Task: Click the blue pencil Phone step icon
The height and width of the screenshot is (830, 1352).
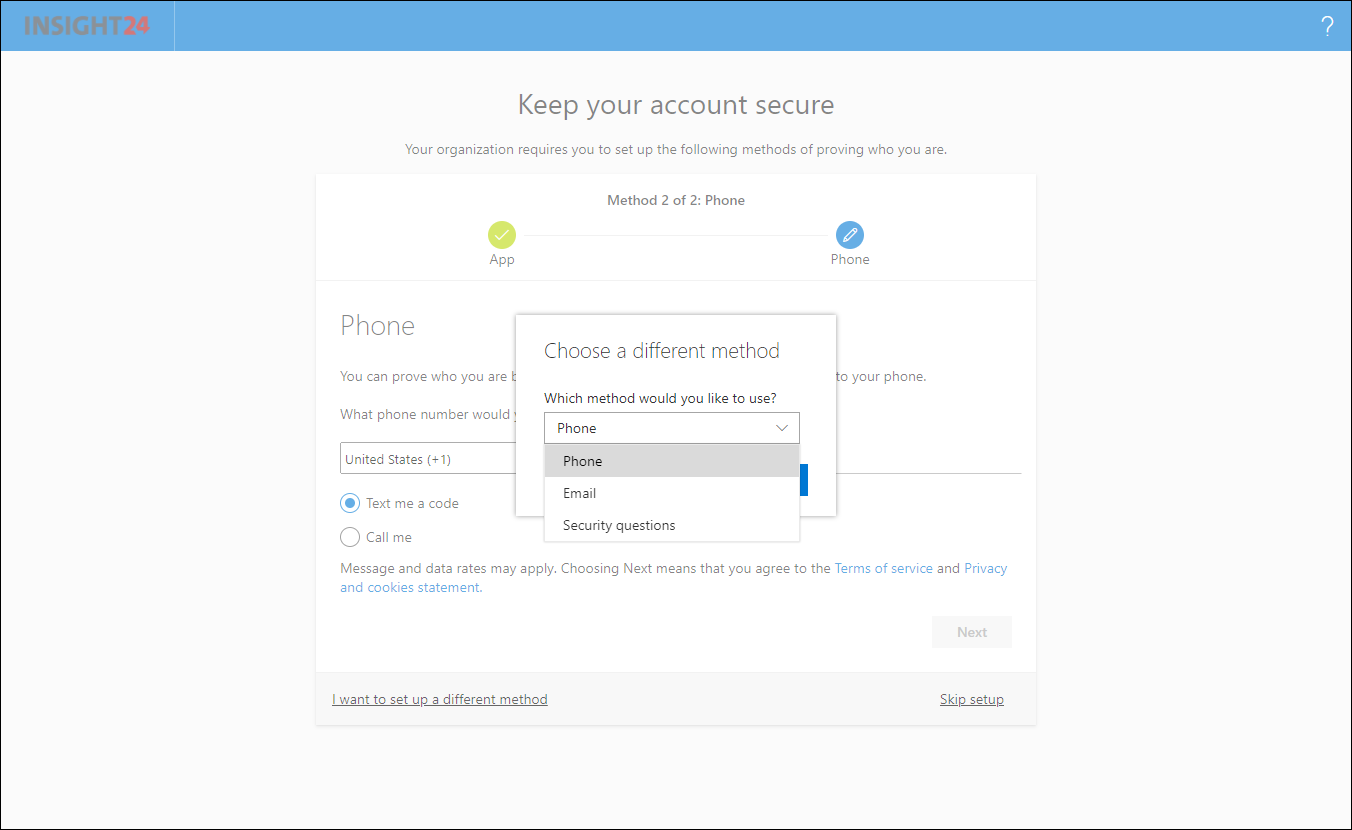Action: 849,235
